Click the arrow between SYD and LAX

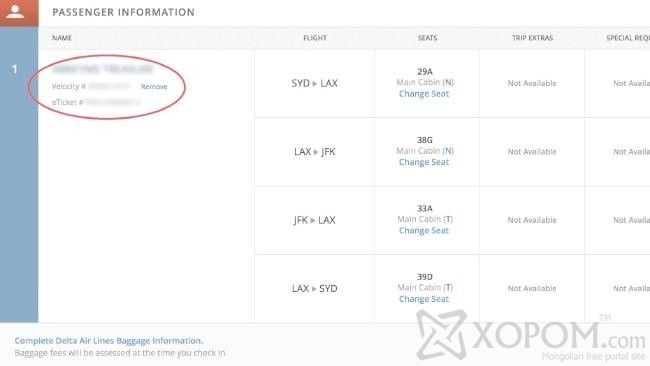click(315, 84)
